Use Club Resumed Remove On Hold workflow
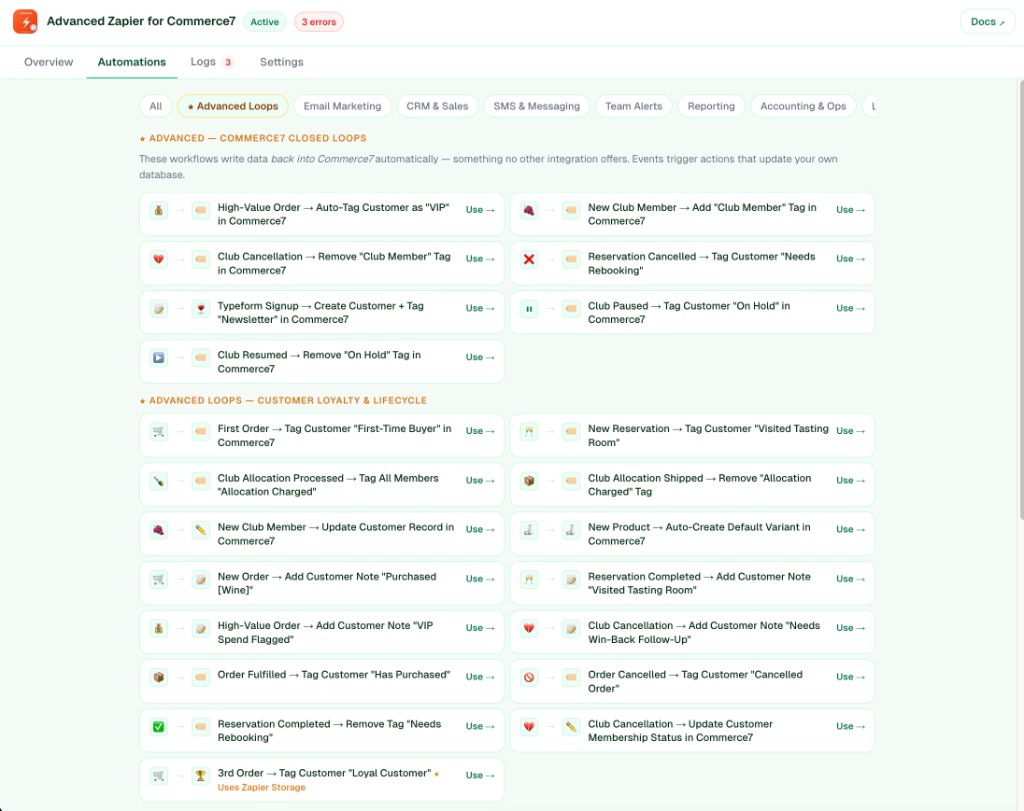 tap(480, 358)
